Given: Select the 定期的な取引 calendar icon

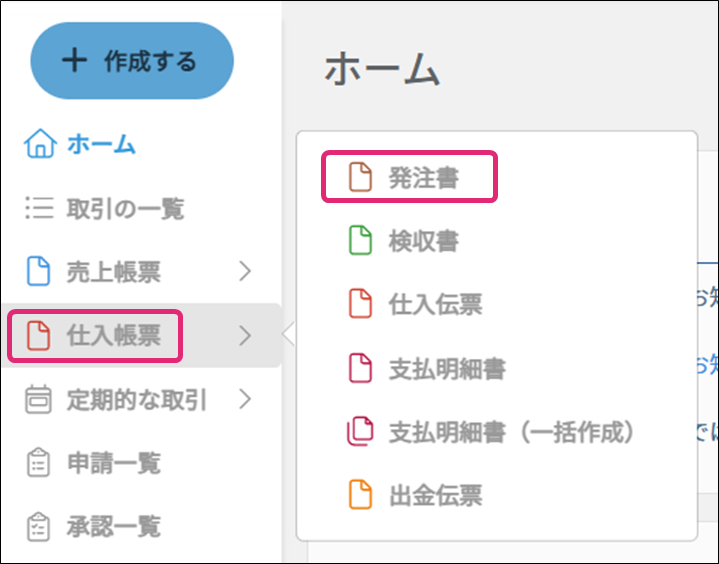Looking at the screenshot, I should (x=39, y=400).
